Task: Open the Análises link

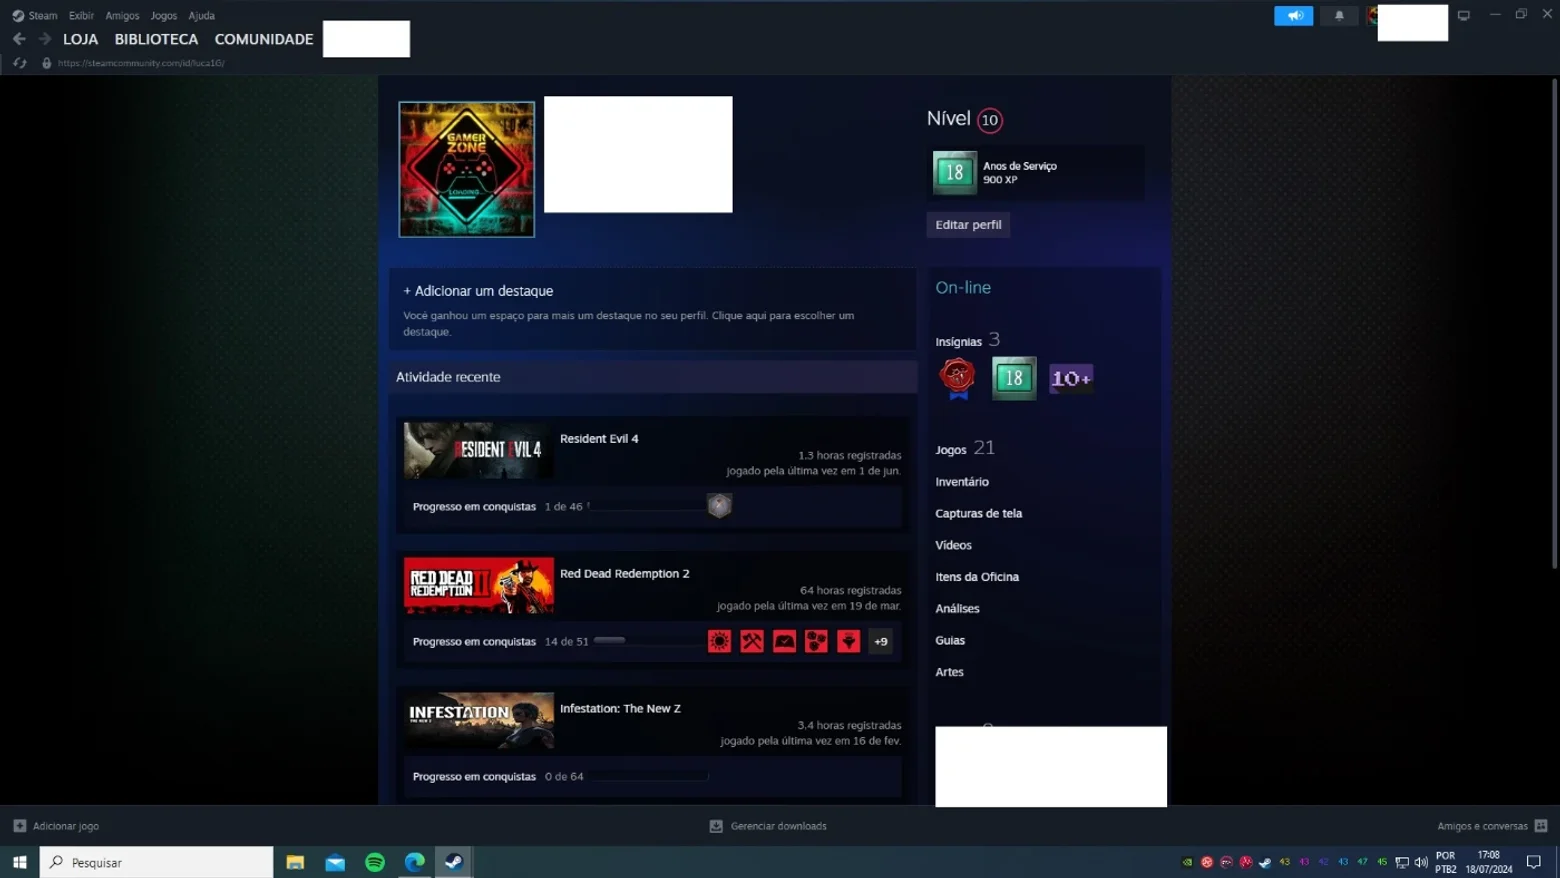Action: coord(957,609)
